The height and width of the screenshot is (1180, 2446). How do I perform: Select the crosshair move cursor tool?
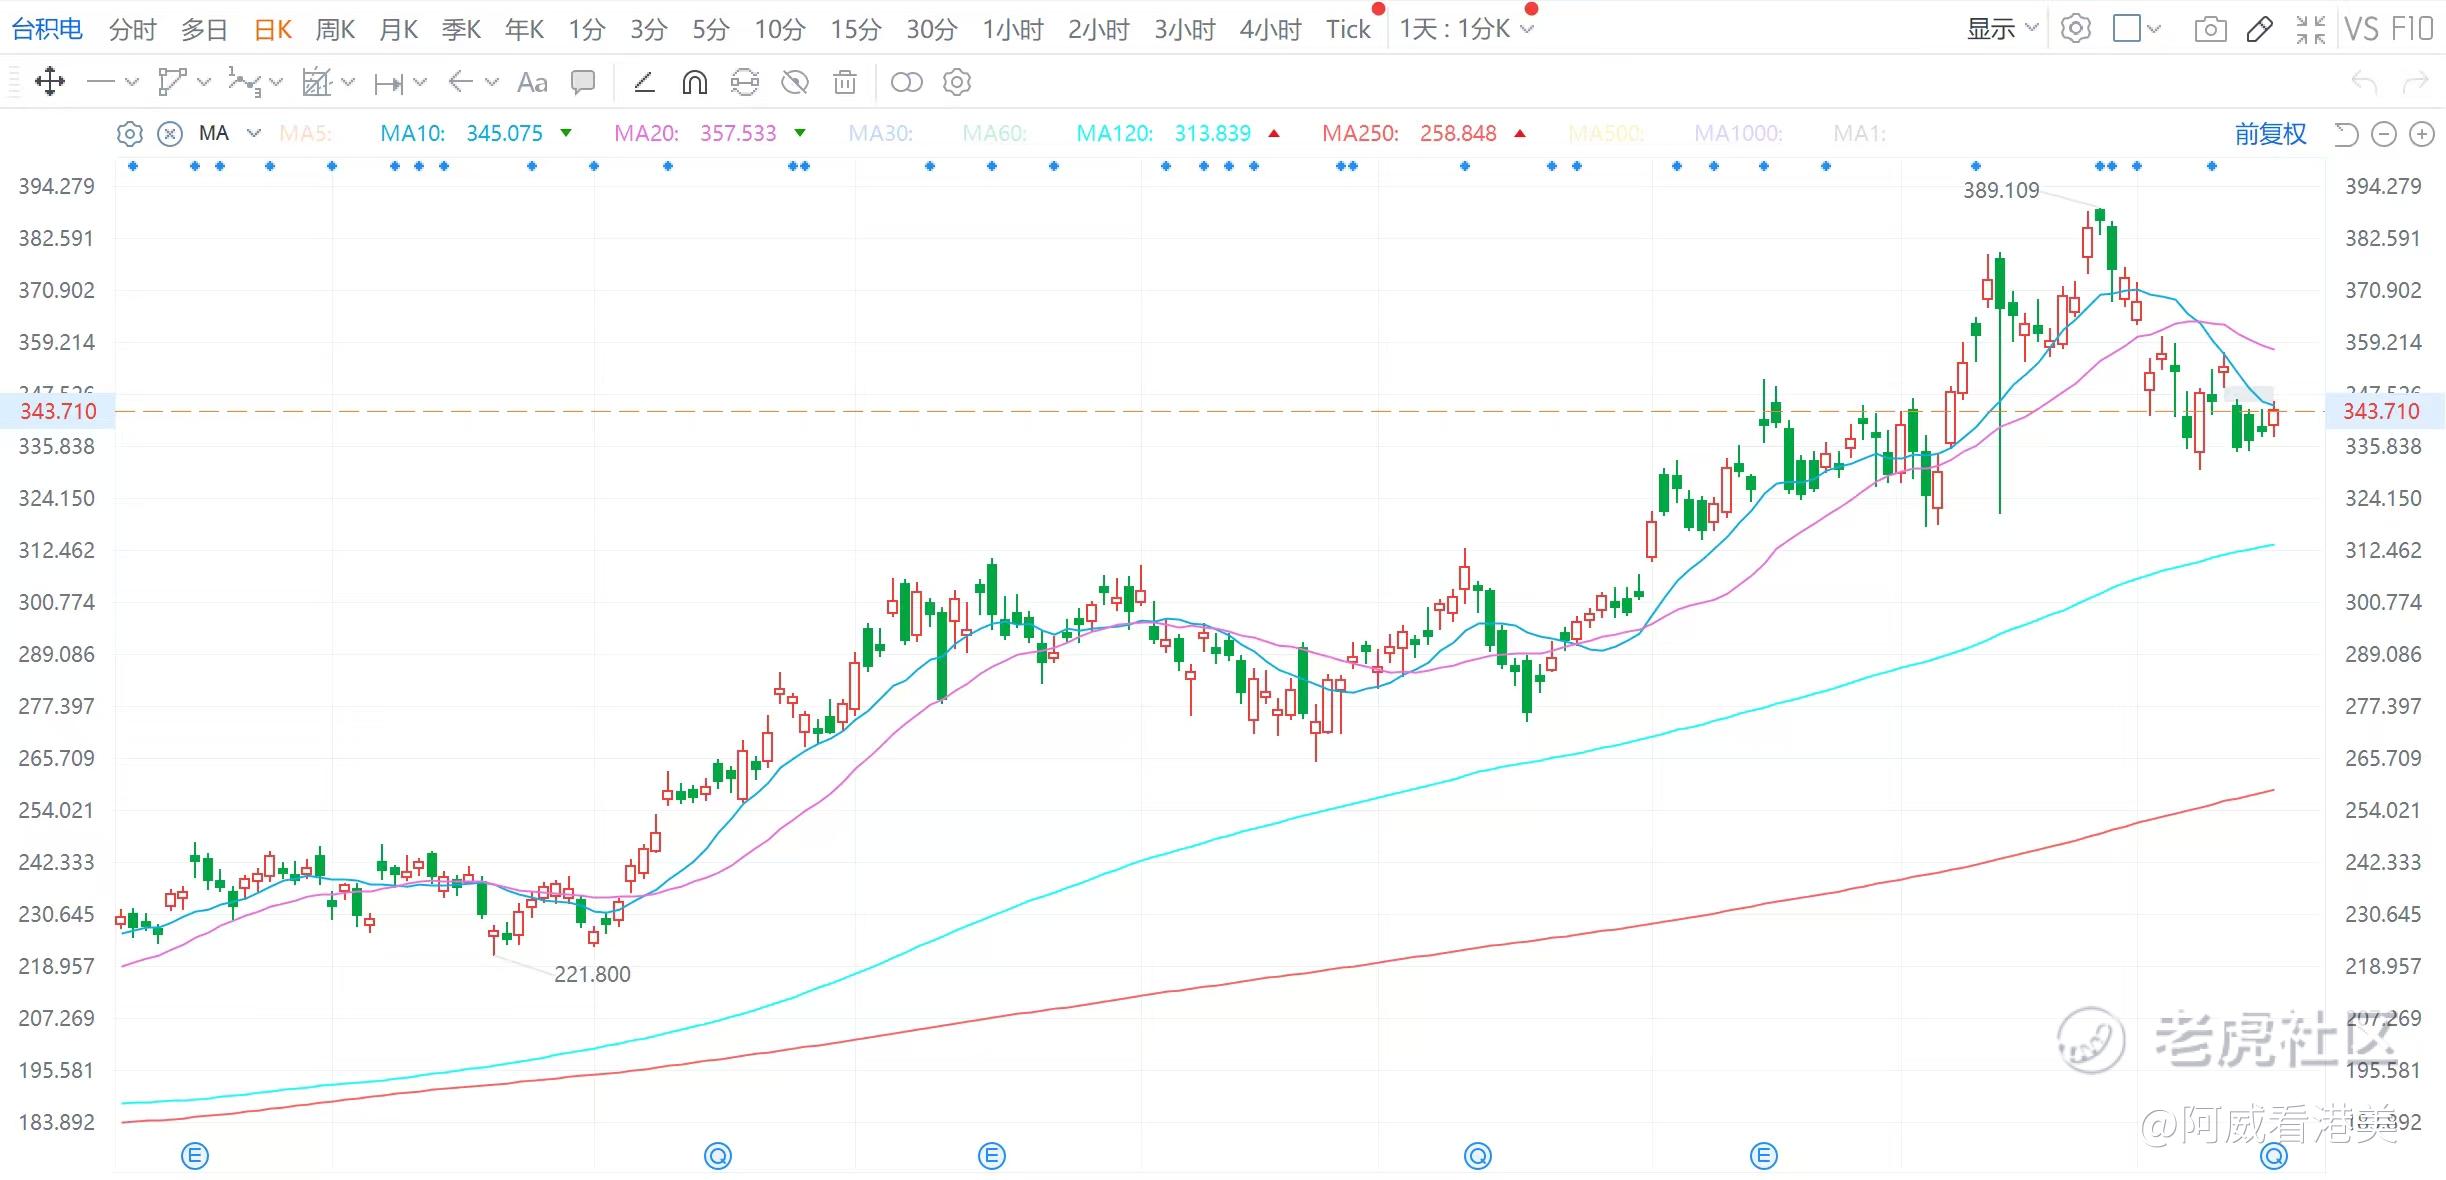point(50,82)
